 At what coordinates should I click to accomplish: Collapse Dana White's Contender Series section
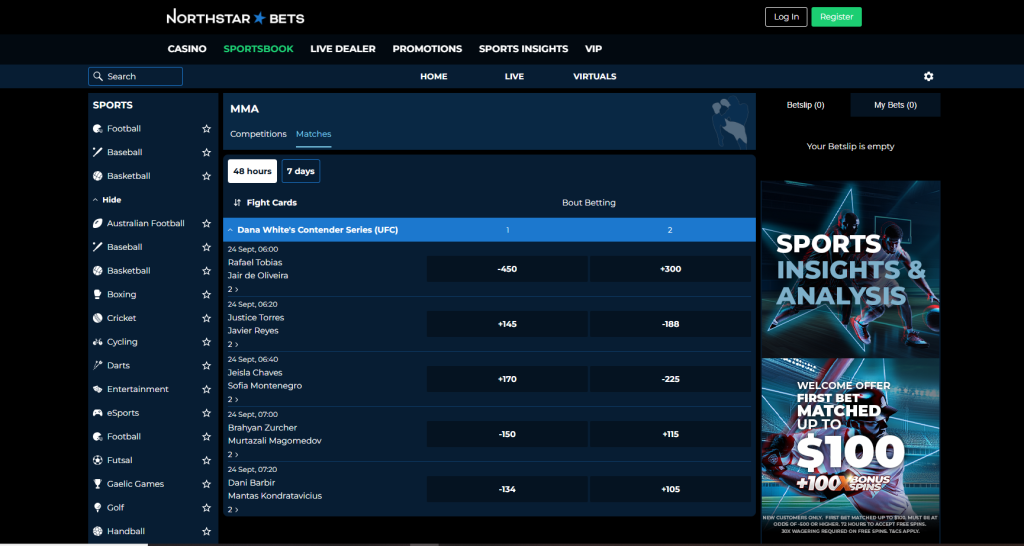click(x=230, y=230)
